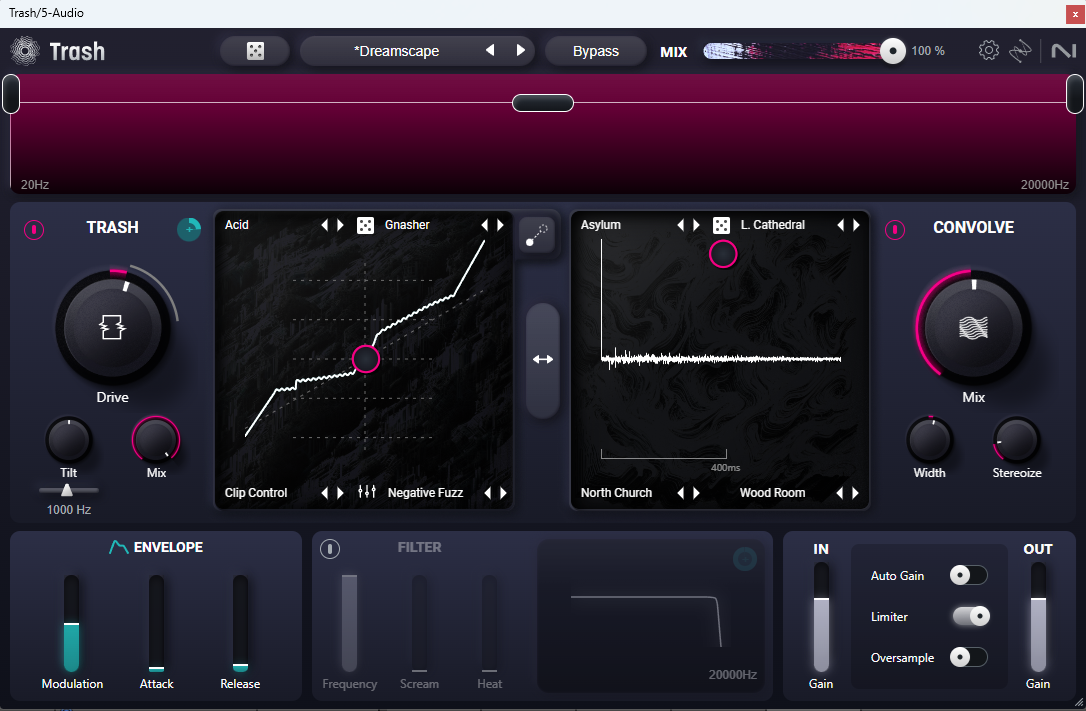Select next distortion for Gnasher slot
The height and width of the screenshot is (711, 1086).
click(501, 225)
